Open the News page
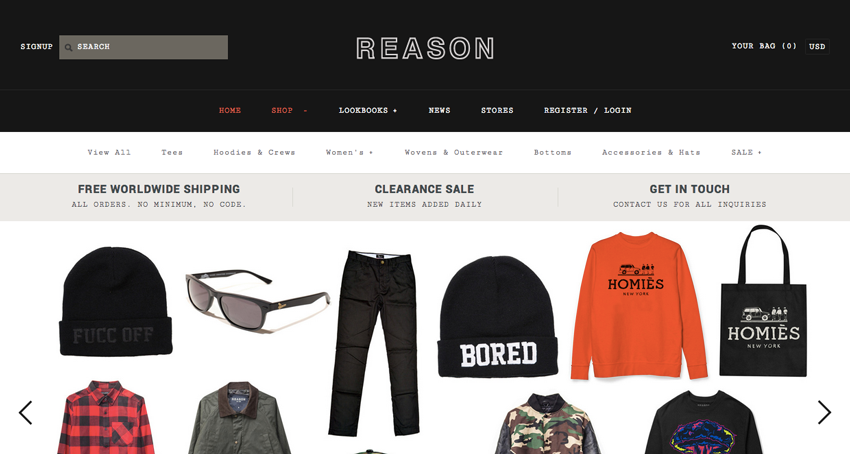850x454 pixels. click(x=439, y=110)
